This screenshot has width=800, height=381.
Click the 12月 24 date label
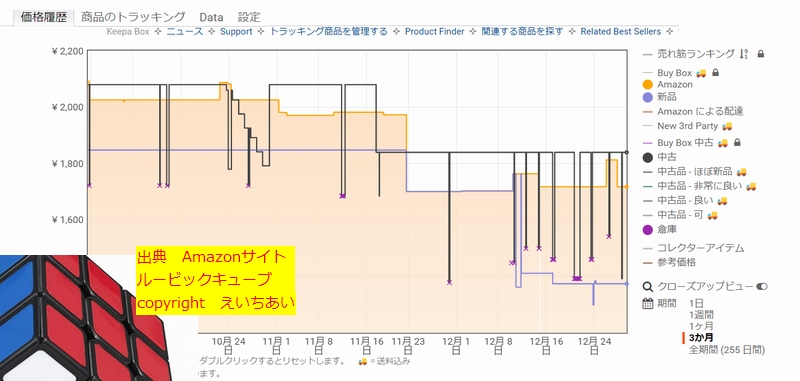coord(594,345)
